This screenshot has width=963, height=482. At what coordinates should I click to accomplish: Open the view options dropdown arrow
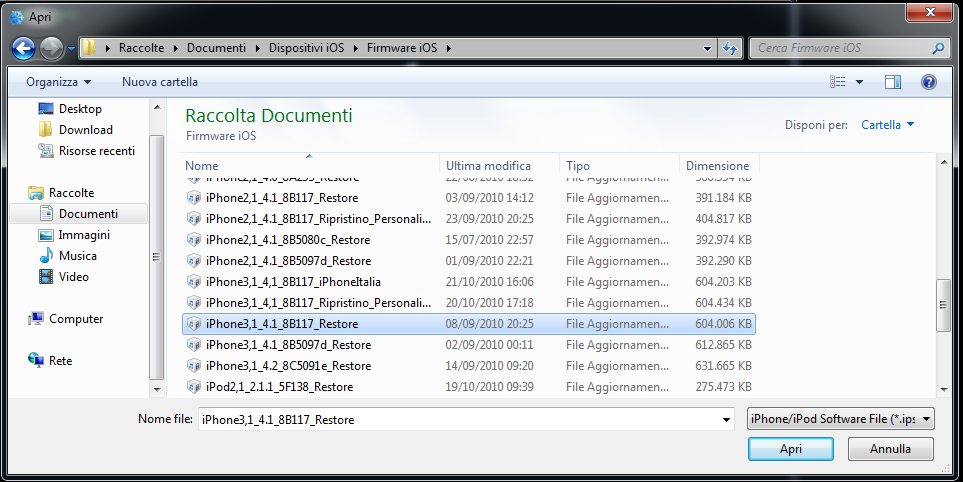tap(859, 82)
